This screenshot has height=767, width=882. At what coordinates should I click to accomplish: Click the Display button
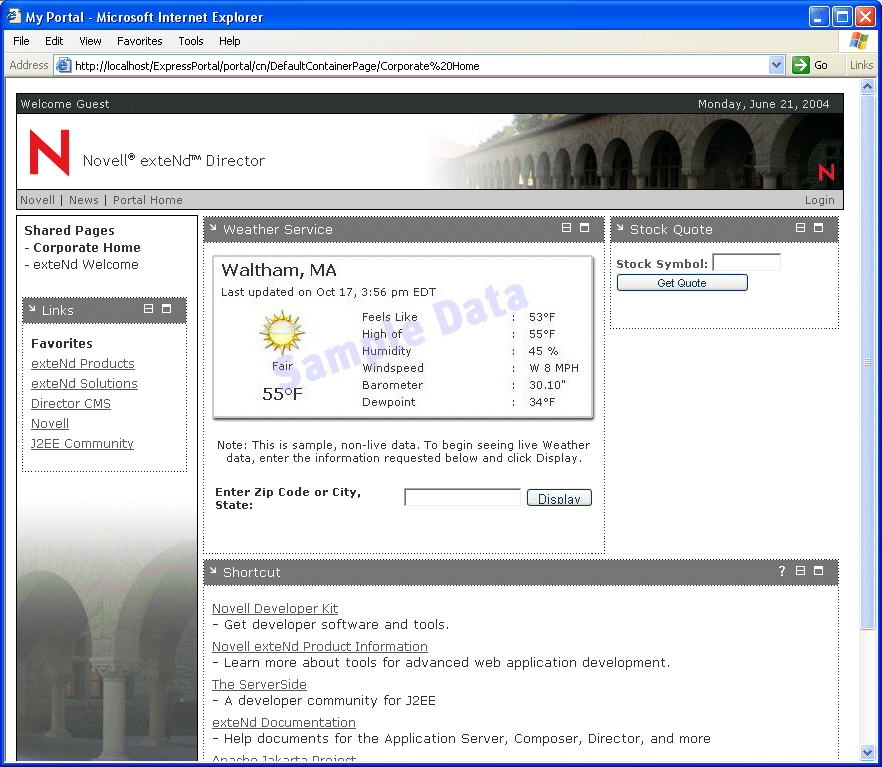click(x=559, y=498)
